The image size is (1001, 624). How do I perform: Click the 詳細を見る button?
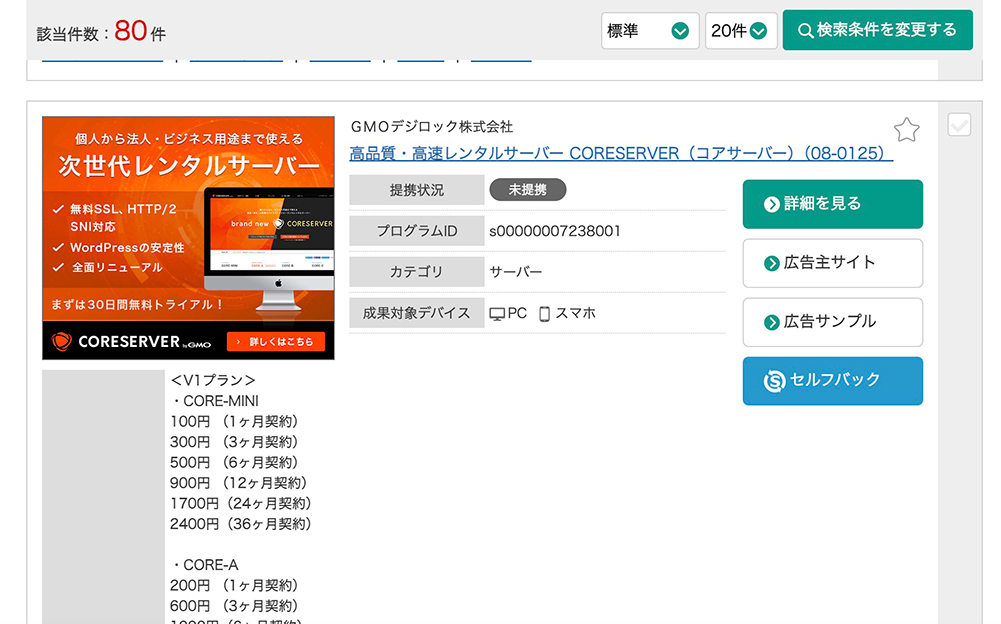tap(832, 204)
